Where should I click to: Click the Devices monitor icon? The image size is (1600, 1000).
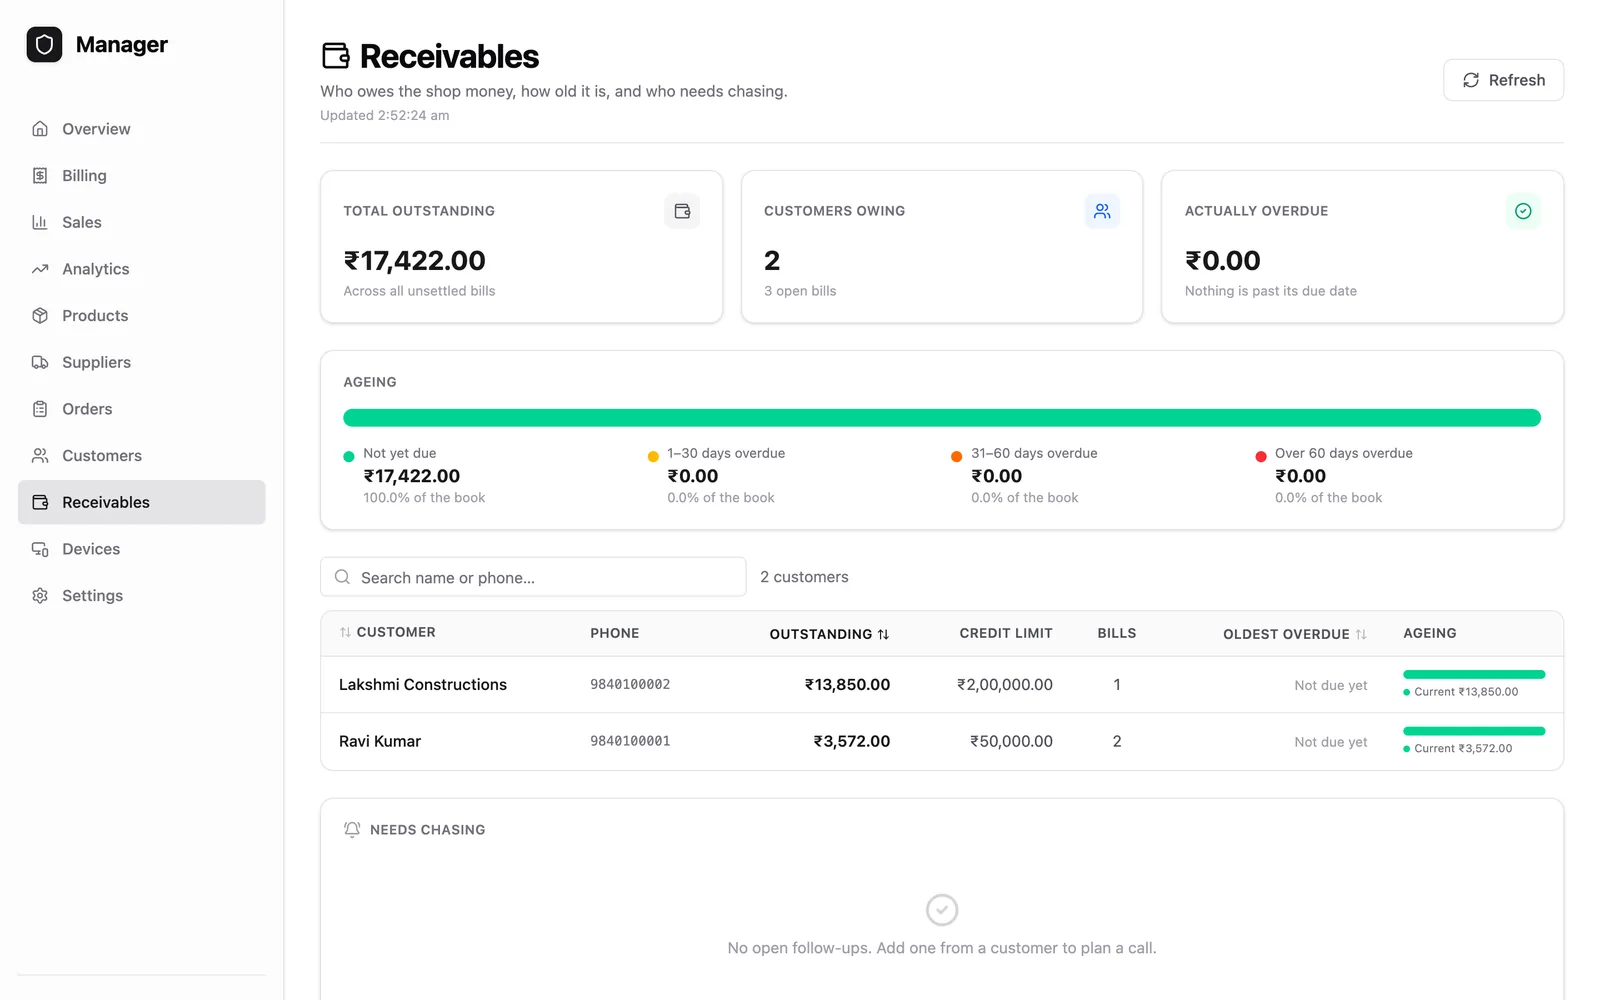(x=40, y=549)
